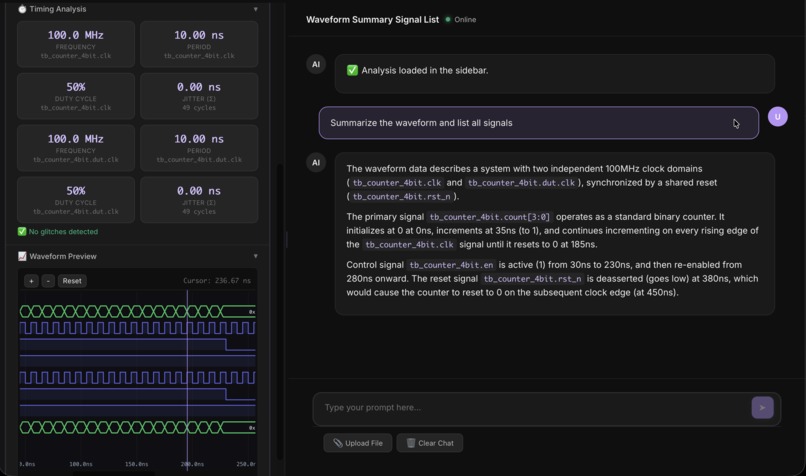Select 100.0 MHz card for tb_counter_4bit.clk
The height and width of the screenshot is (476, 806).
[76, 44]
